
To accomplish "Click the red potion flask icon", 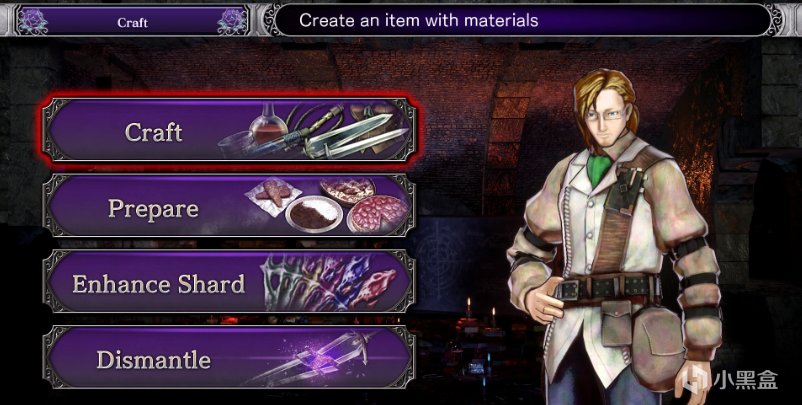I will coord(269,123).
